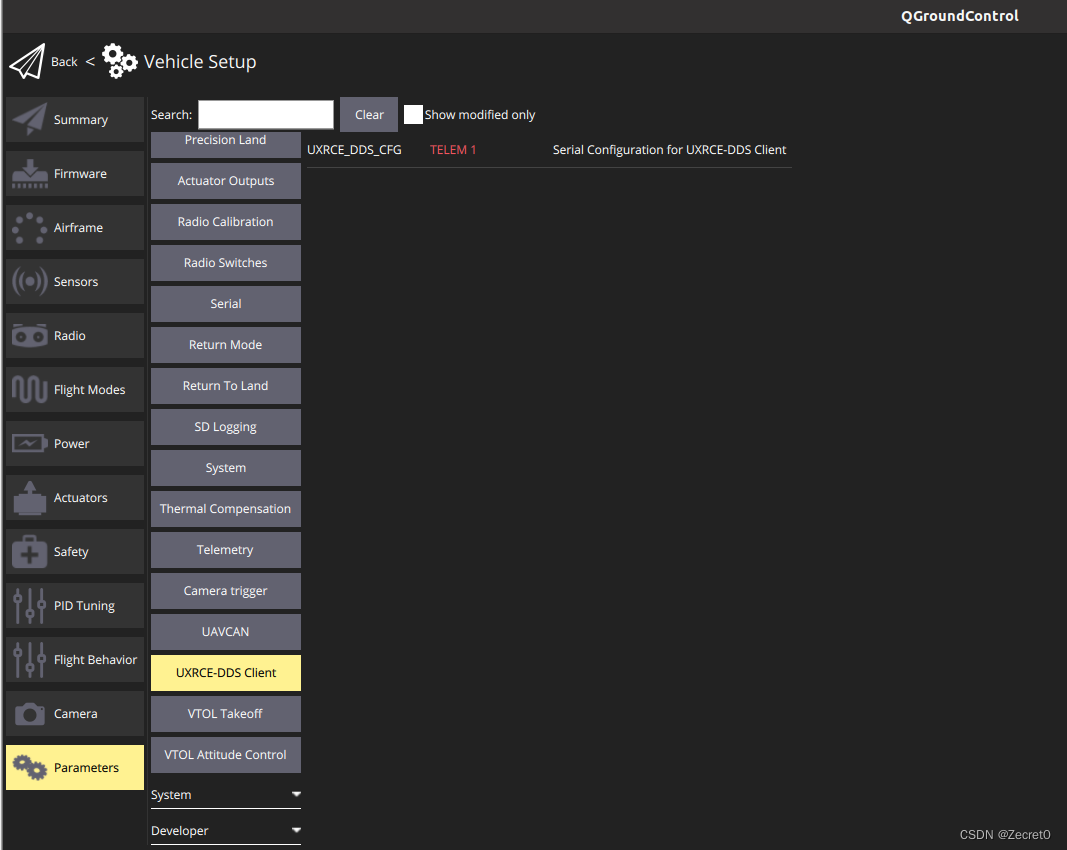Select the Power battery icon
Screen dimensions: 1067x850
[29, 444]
